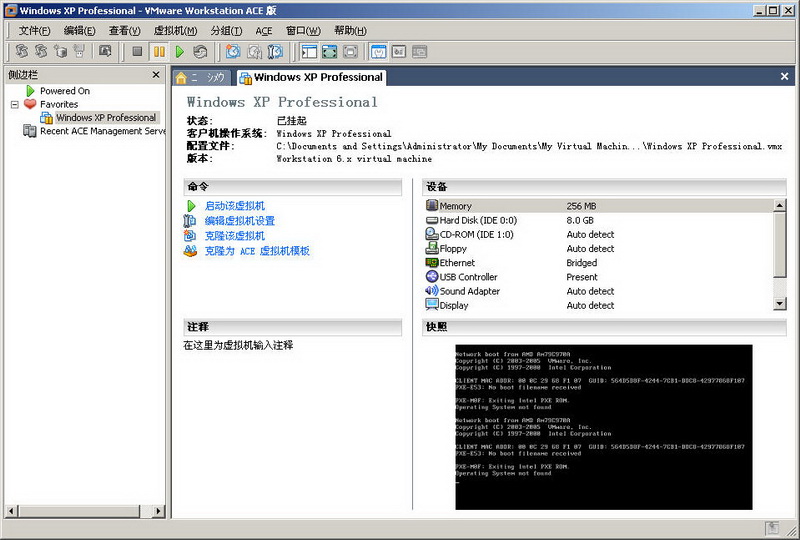Collapse the Favorites tree node
The width and height of the screenshot is (800, 540).
15,105
